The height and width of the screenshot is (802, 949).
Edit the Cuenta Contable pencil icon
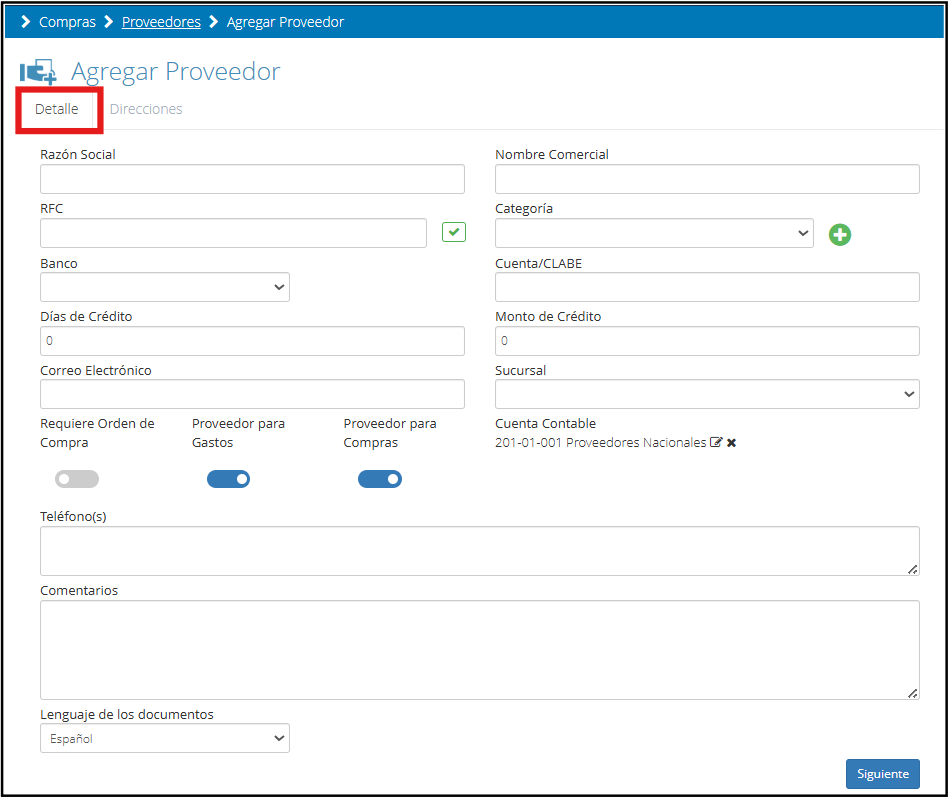716,442
